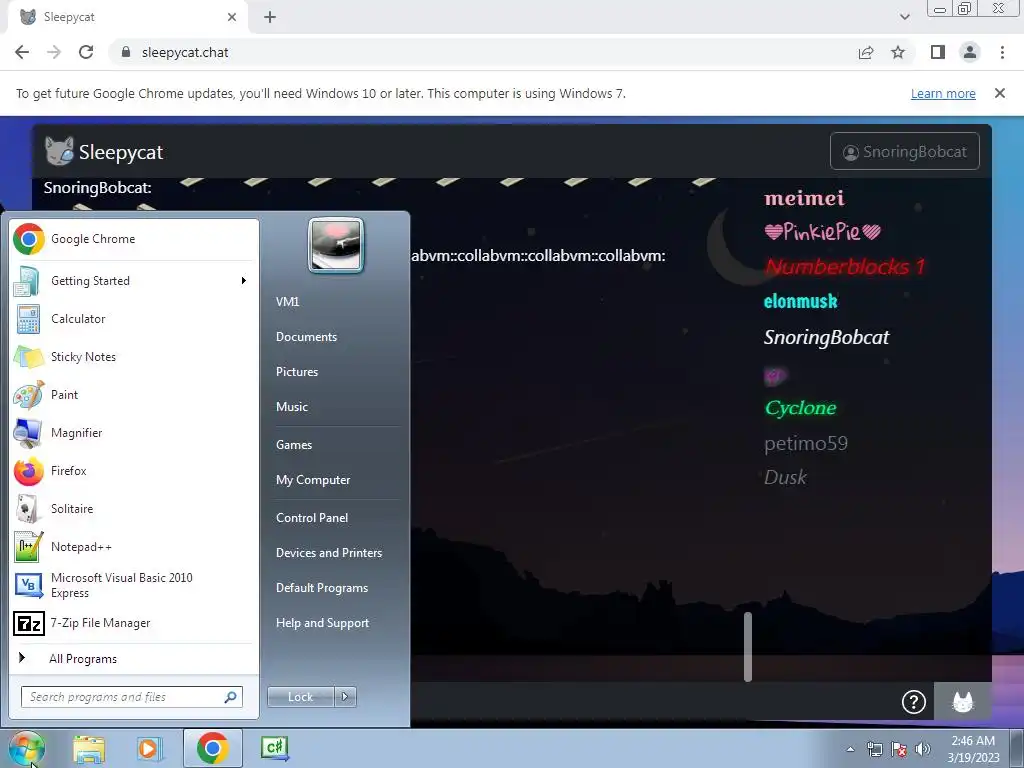Open the tab search dropdown chevron
Screen dimensions: 1024x768
tap(904, 17)
